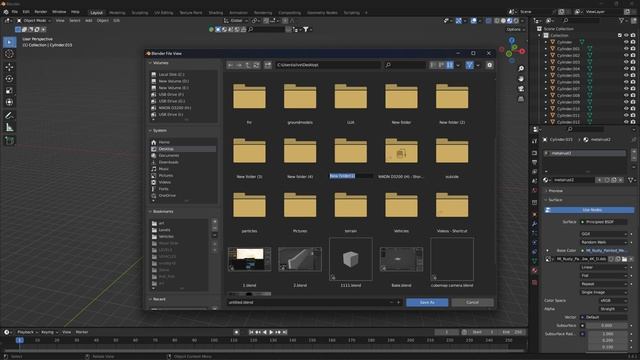The width and height of the screenshot is (640, 360).
Task: Hide Cylinder.005 in viewport
Action: click(626, 76)
